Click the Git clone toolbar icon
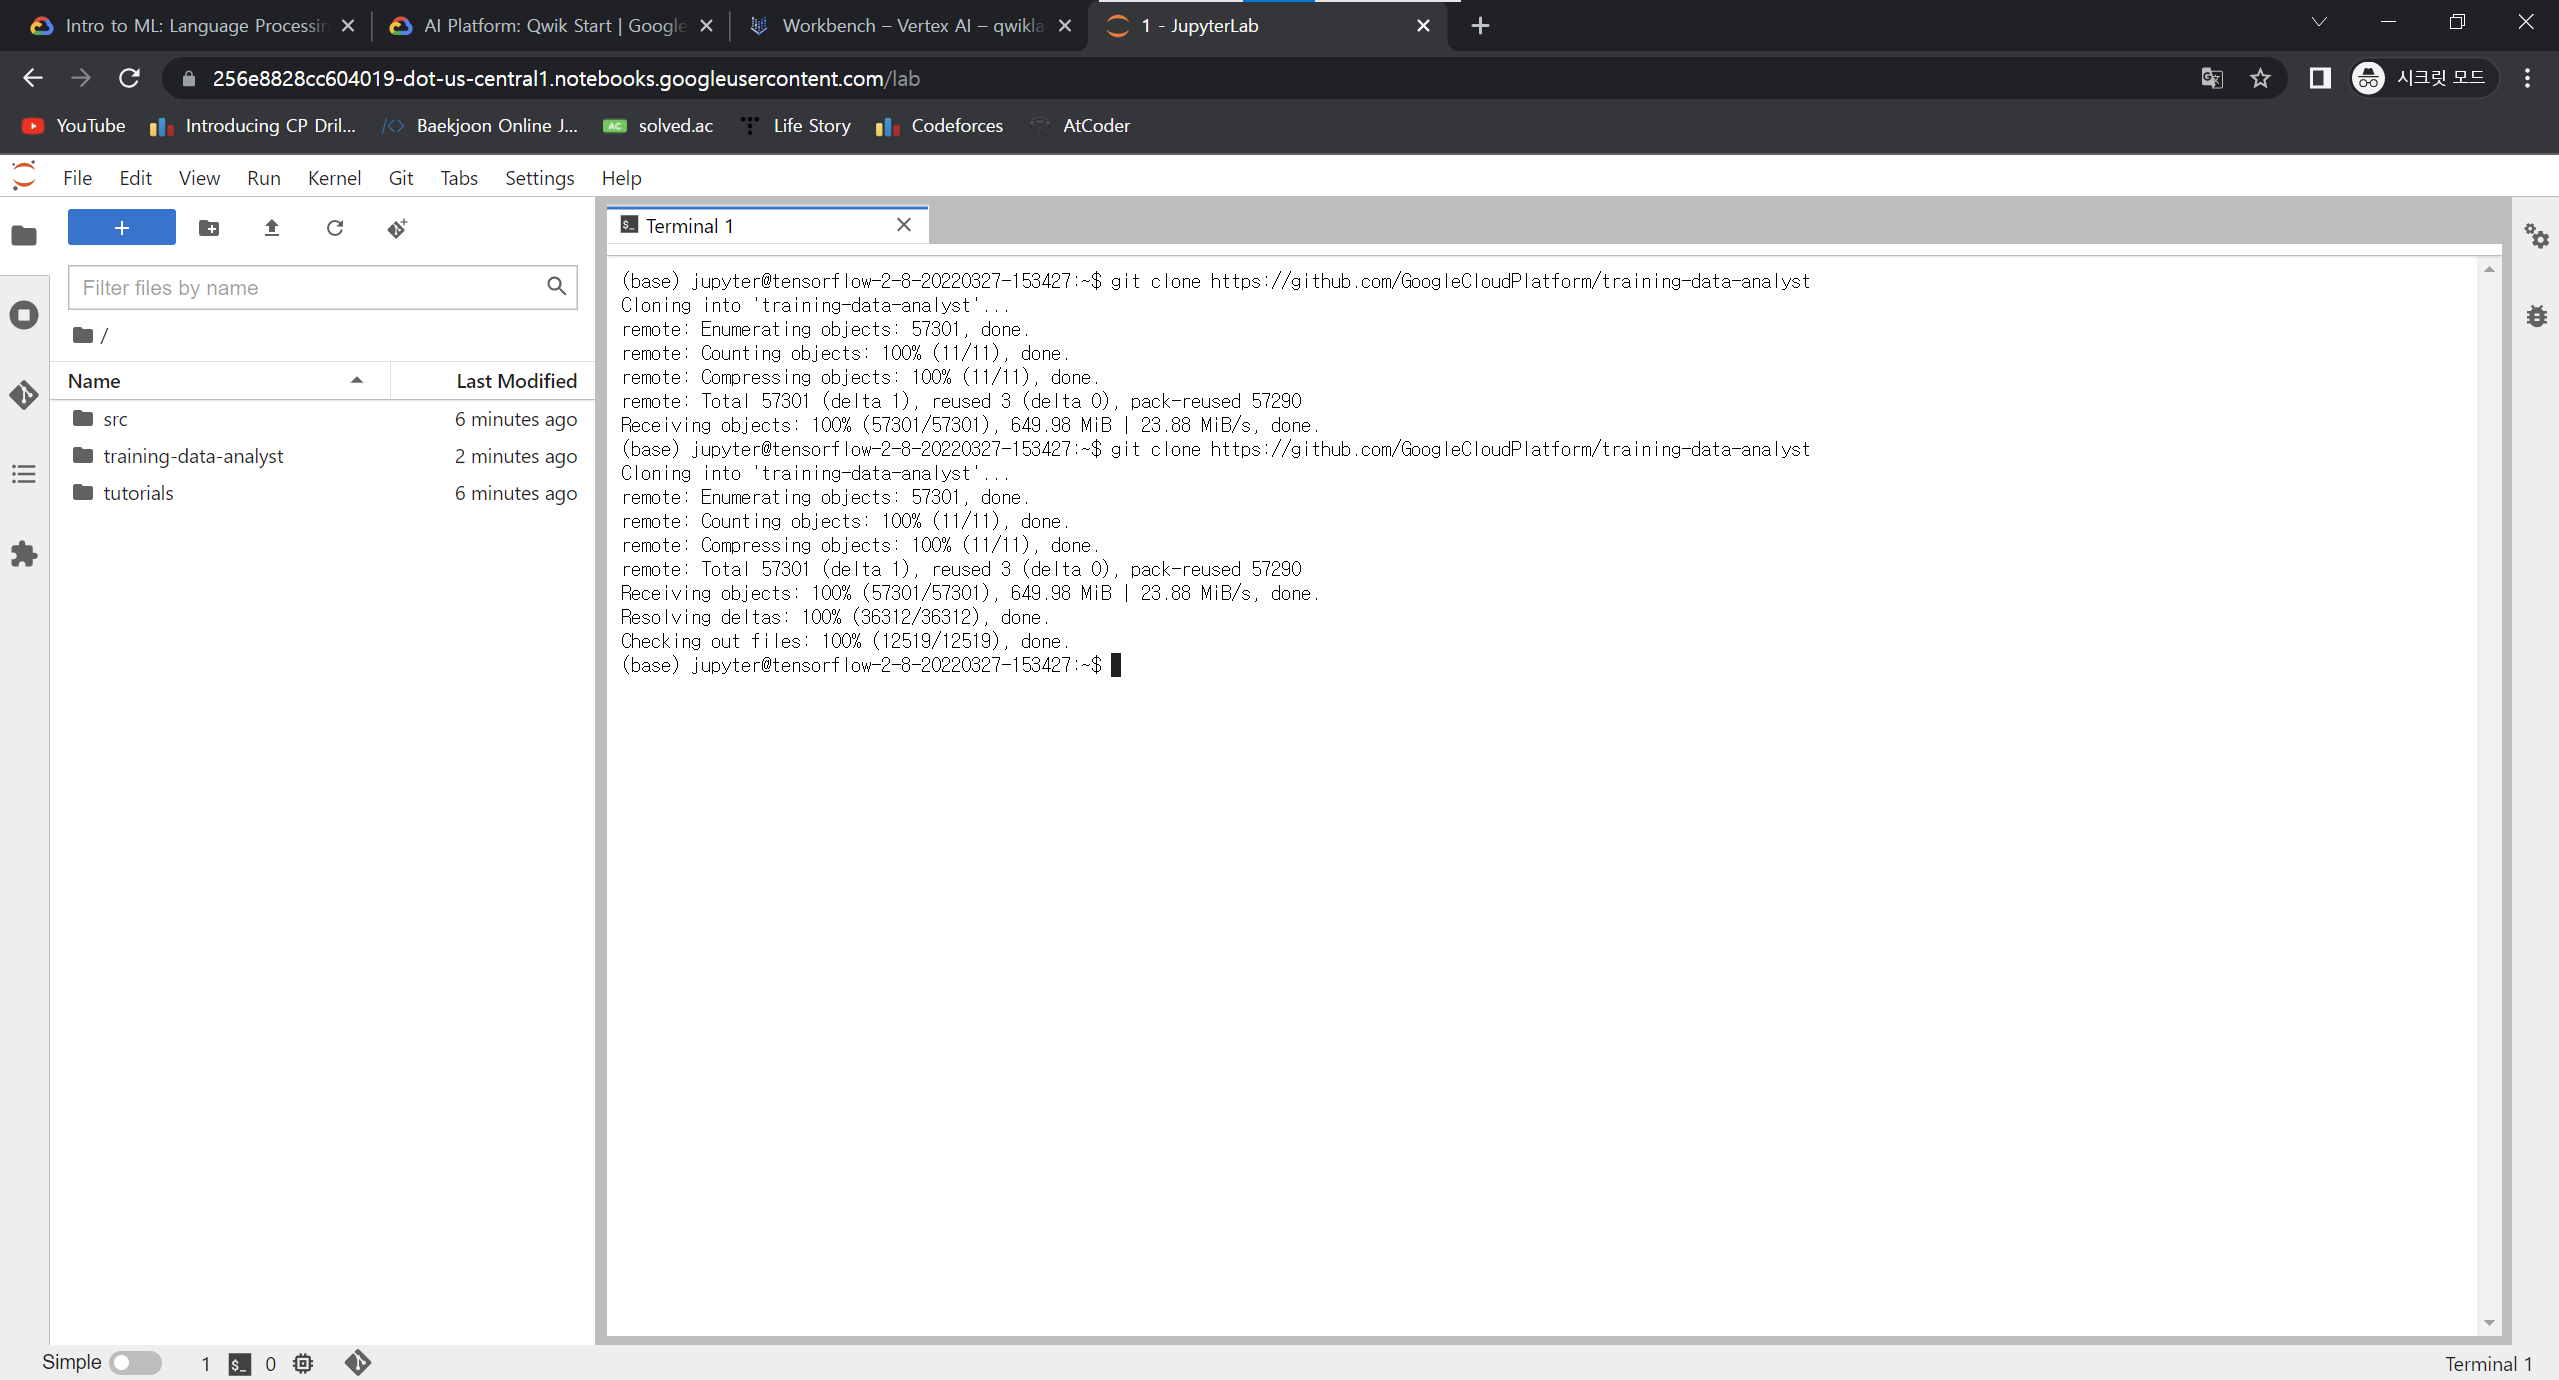The width and height of the screenshot is (2559, 1380). point(397,228)
